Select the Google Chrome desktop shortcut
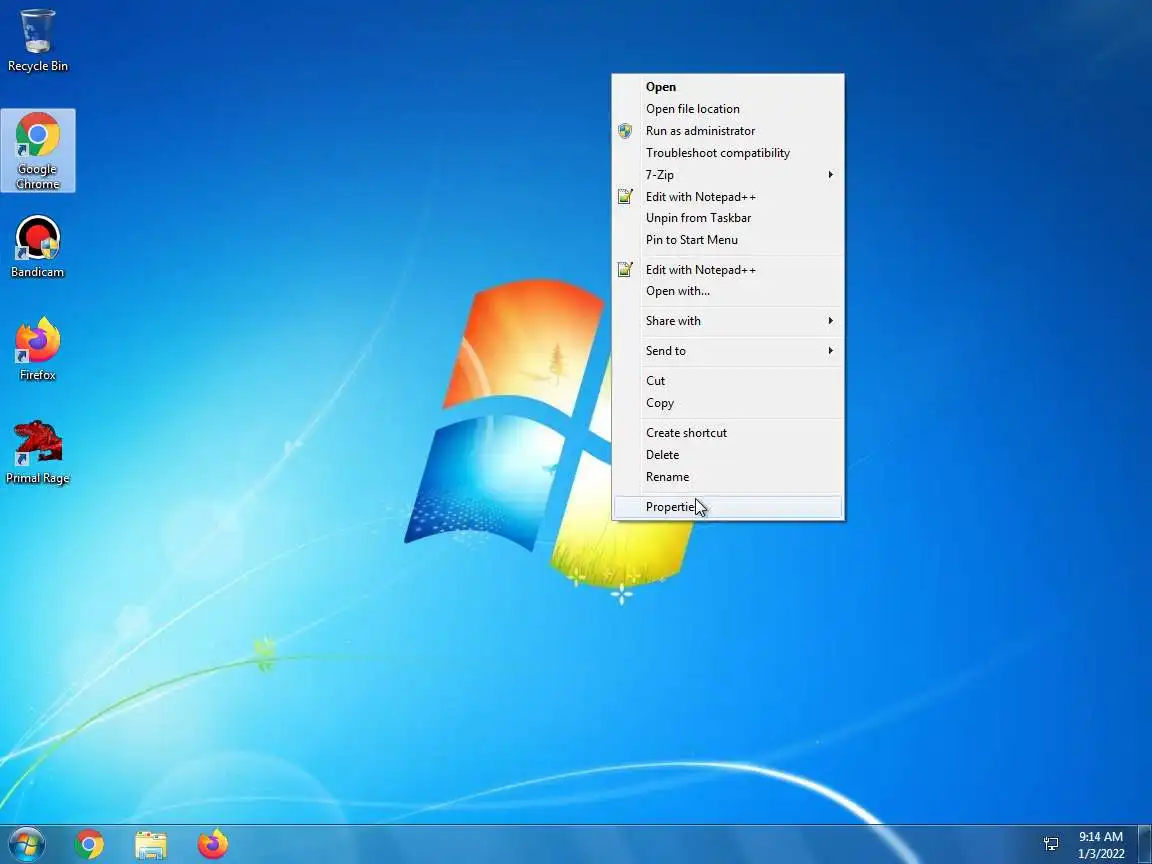The width and height of the screenshot is (1152, 864). click(x=37, y=151)
